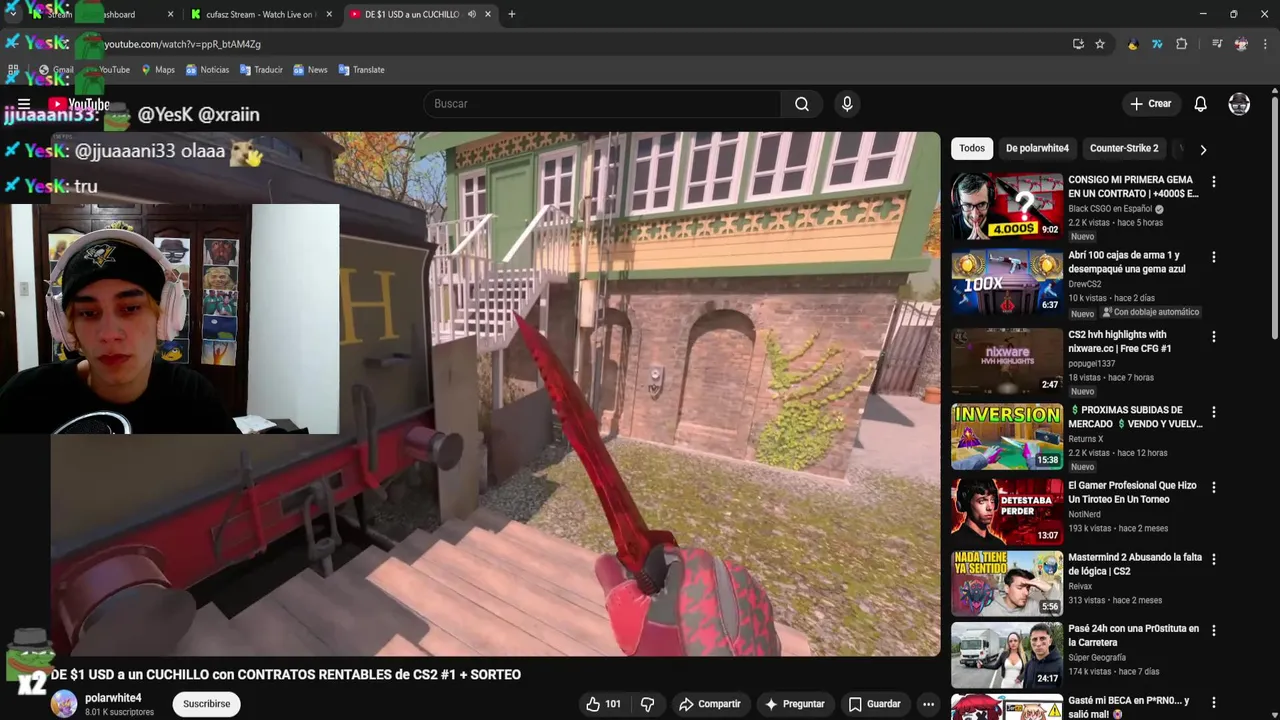Open polarwhite4 channel avatar
This screenshot has height=720, width=1280.
64,703
